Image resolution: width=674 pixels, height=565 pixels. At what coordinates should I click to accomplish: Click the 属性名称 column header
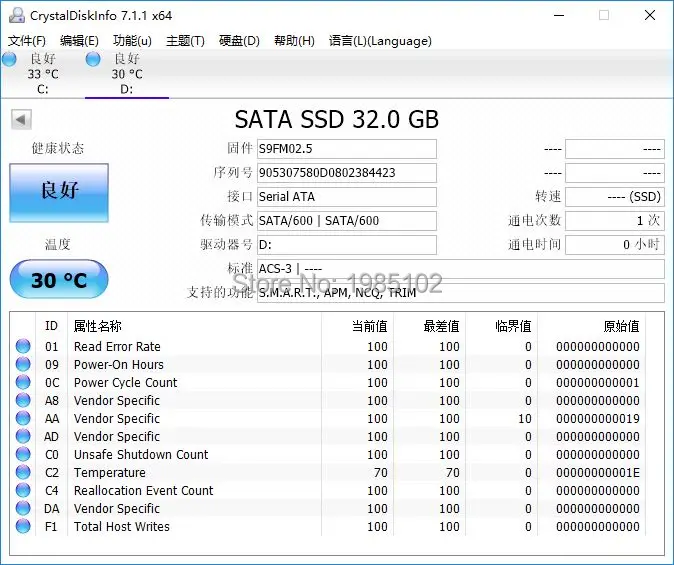coord(98,326)
